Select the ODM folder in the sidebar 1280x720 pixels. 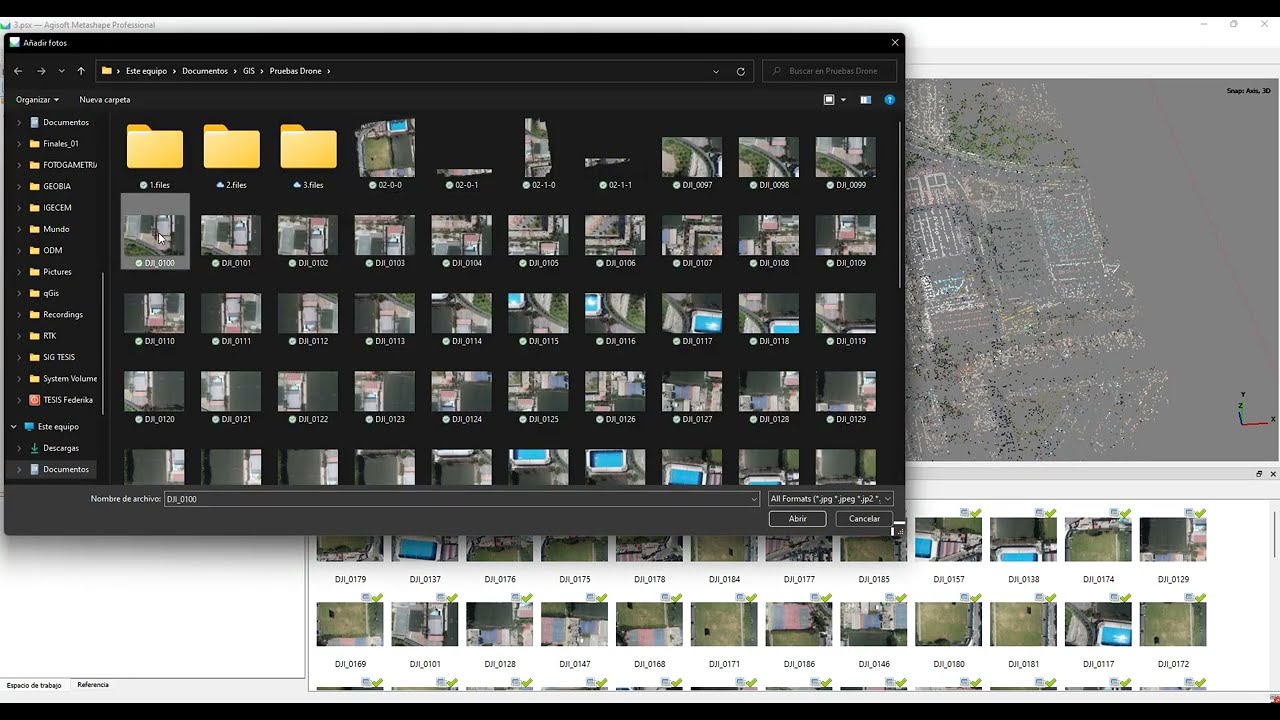click(x=52, y=251)
